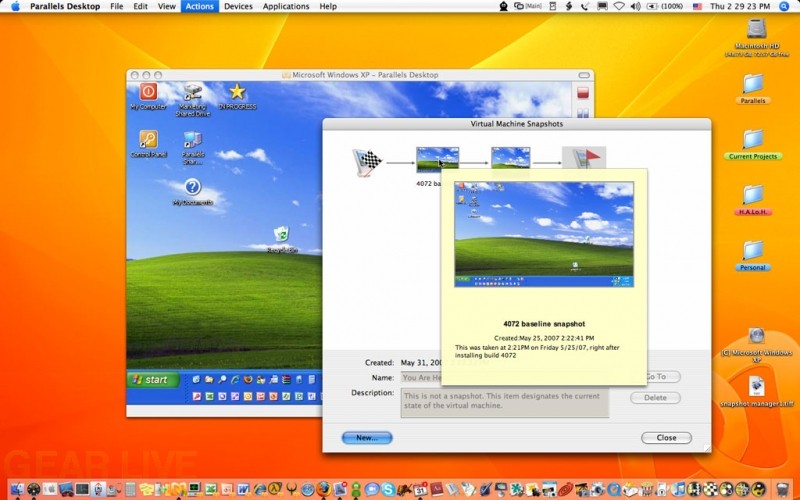The height and width of the screenshot is (500, 800).
Task: Select the Parallels folder on Mac desktop
Action: click(x=753, y=89)
